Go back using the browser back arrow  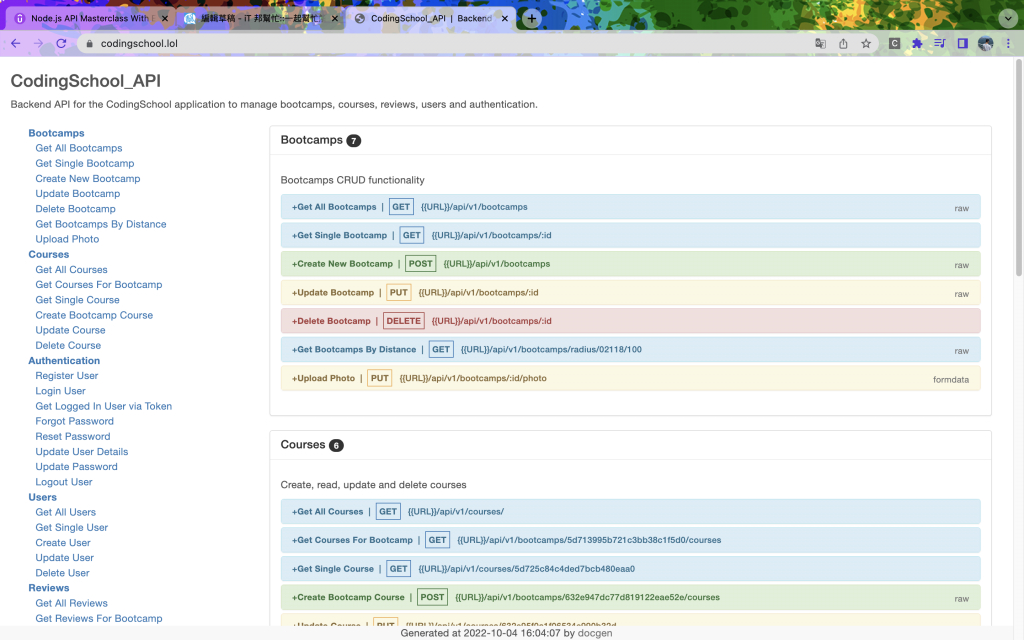click(16, 43)
